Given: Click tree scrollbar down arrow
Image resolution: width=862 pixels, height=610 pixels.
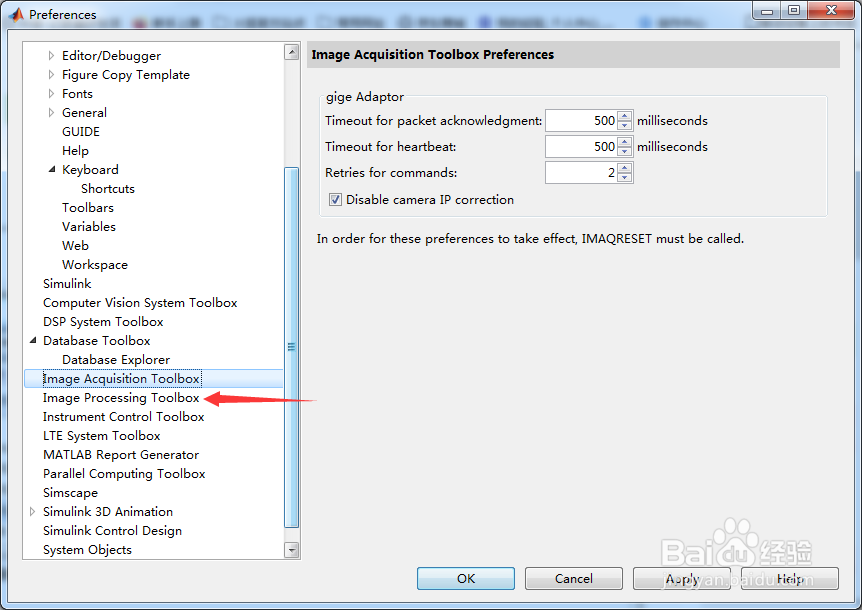Looking at the screenshot, I should pyautogui.click(x=292, y=550).
